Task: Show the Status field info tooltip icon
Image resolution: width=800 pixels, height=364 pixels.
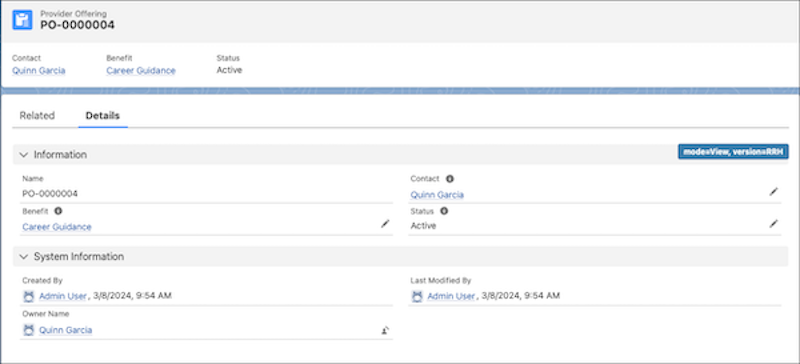Action: pos(444,211)
